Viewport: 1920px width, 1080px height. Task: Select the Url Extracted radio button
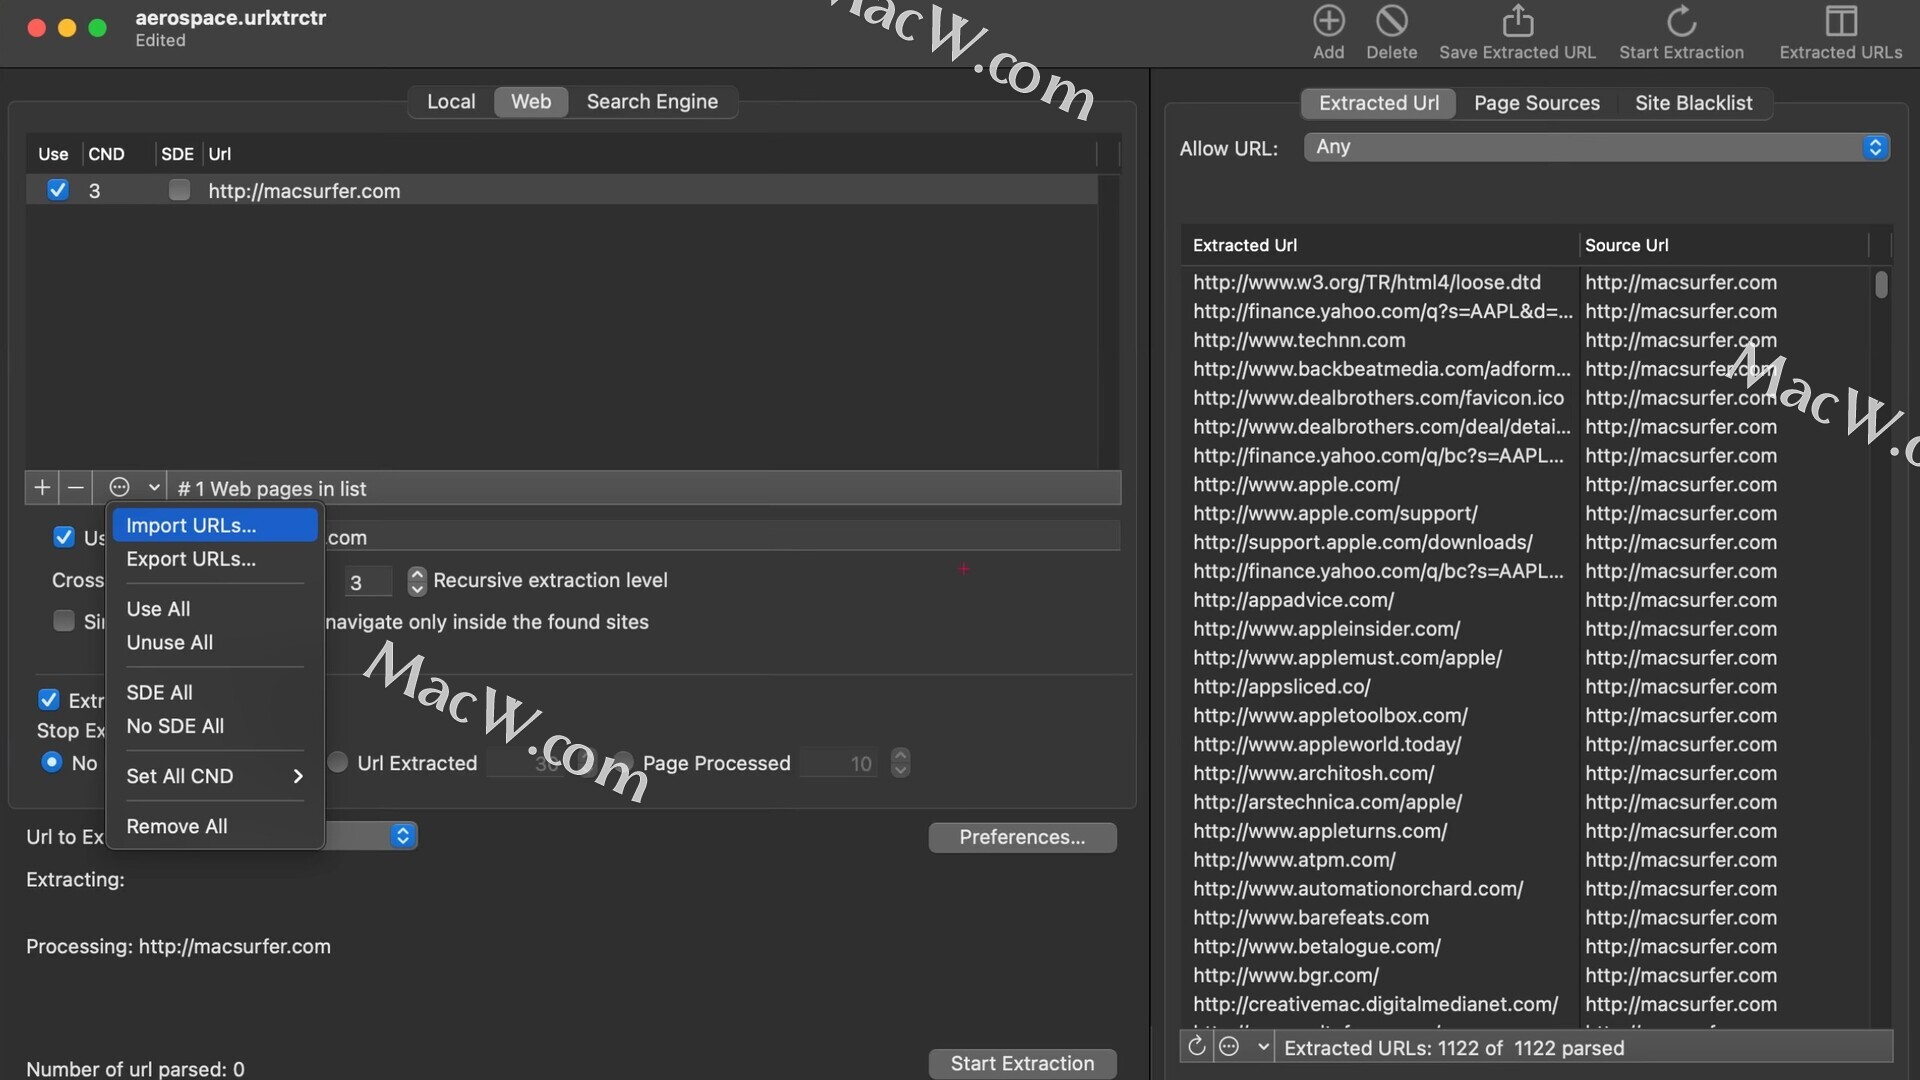pyautogui.click(x=338, y=762)
